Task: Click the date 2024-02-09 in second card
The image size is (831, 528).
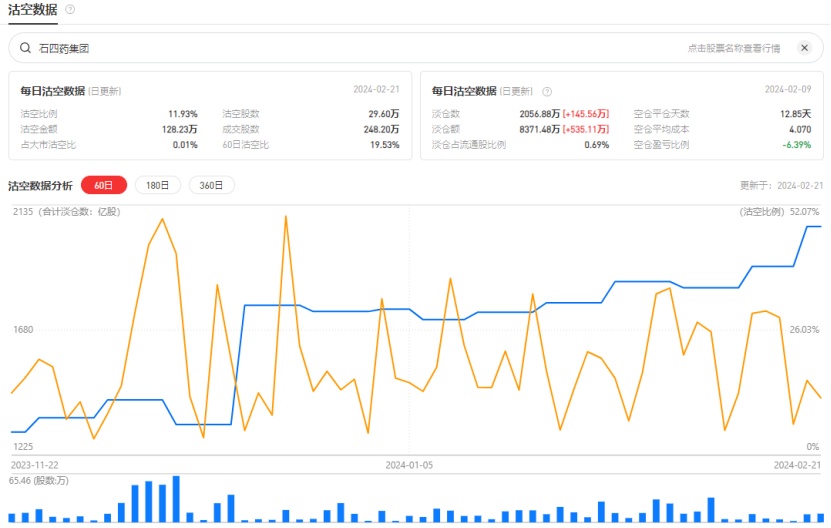Action: [x=788, y=89]
